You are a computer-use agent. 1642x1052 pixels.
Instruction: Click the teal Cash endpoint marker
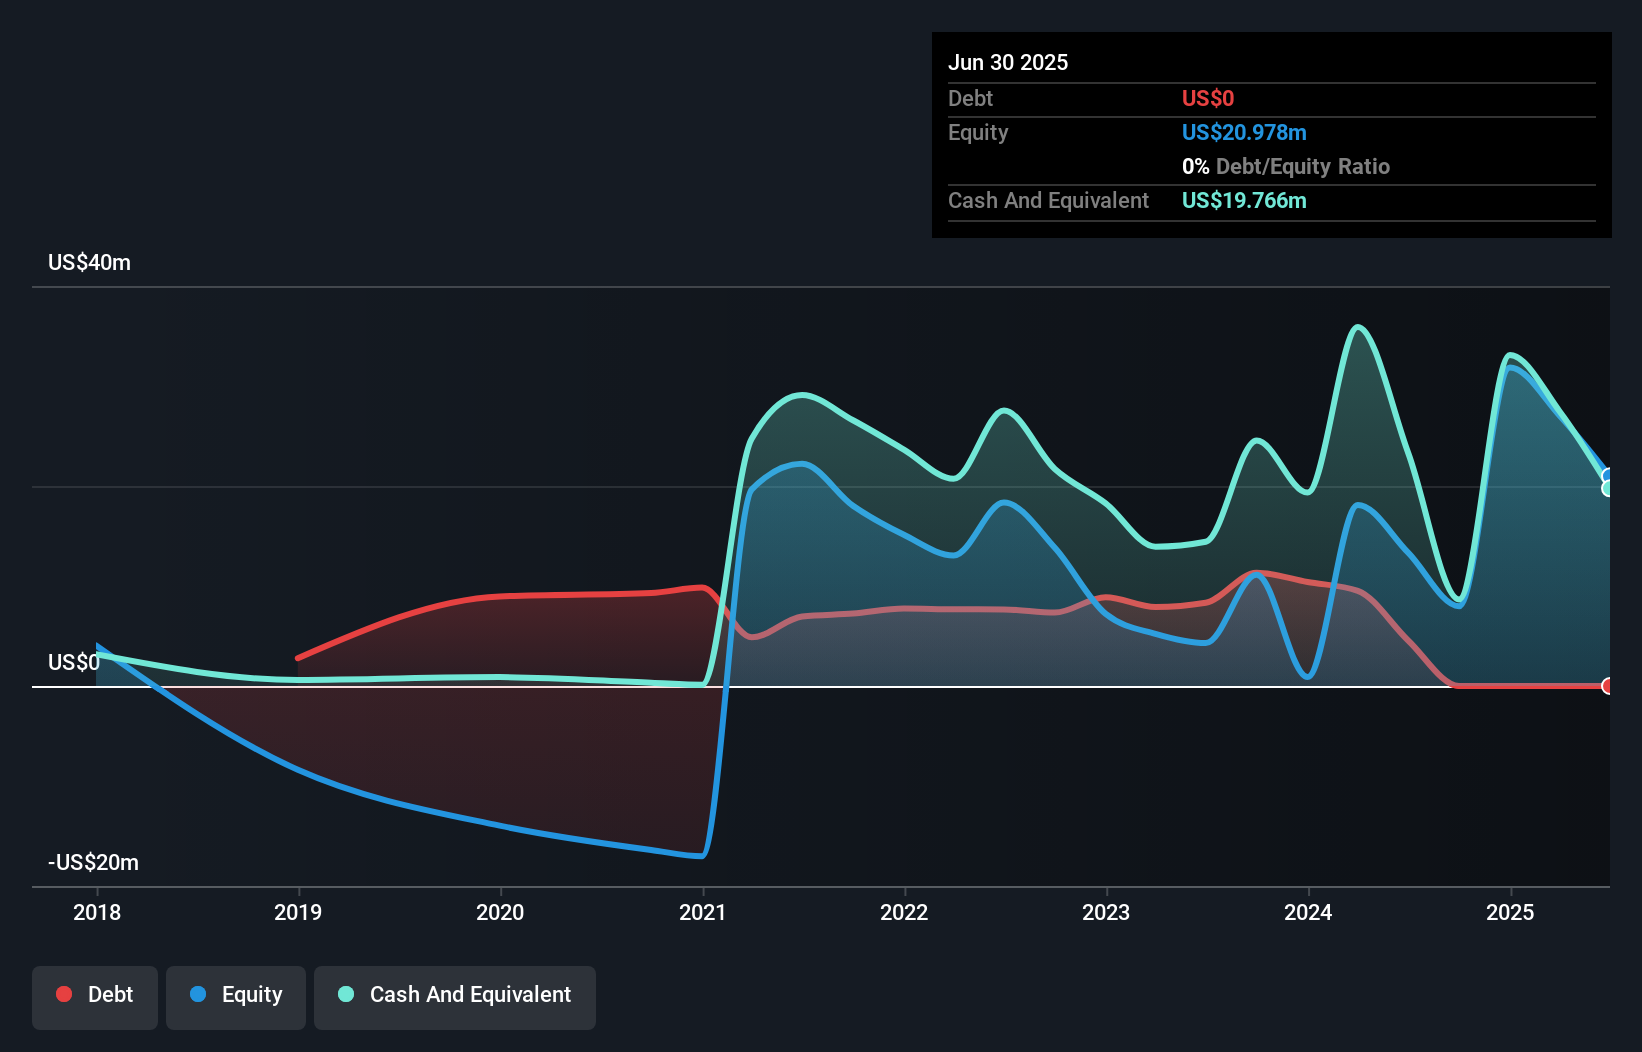(1608, 489)
